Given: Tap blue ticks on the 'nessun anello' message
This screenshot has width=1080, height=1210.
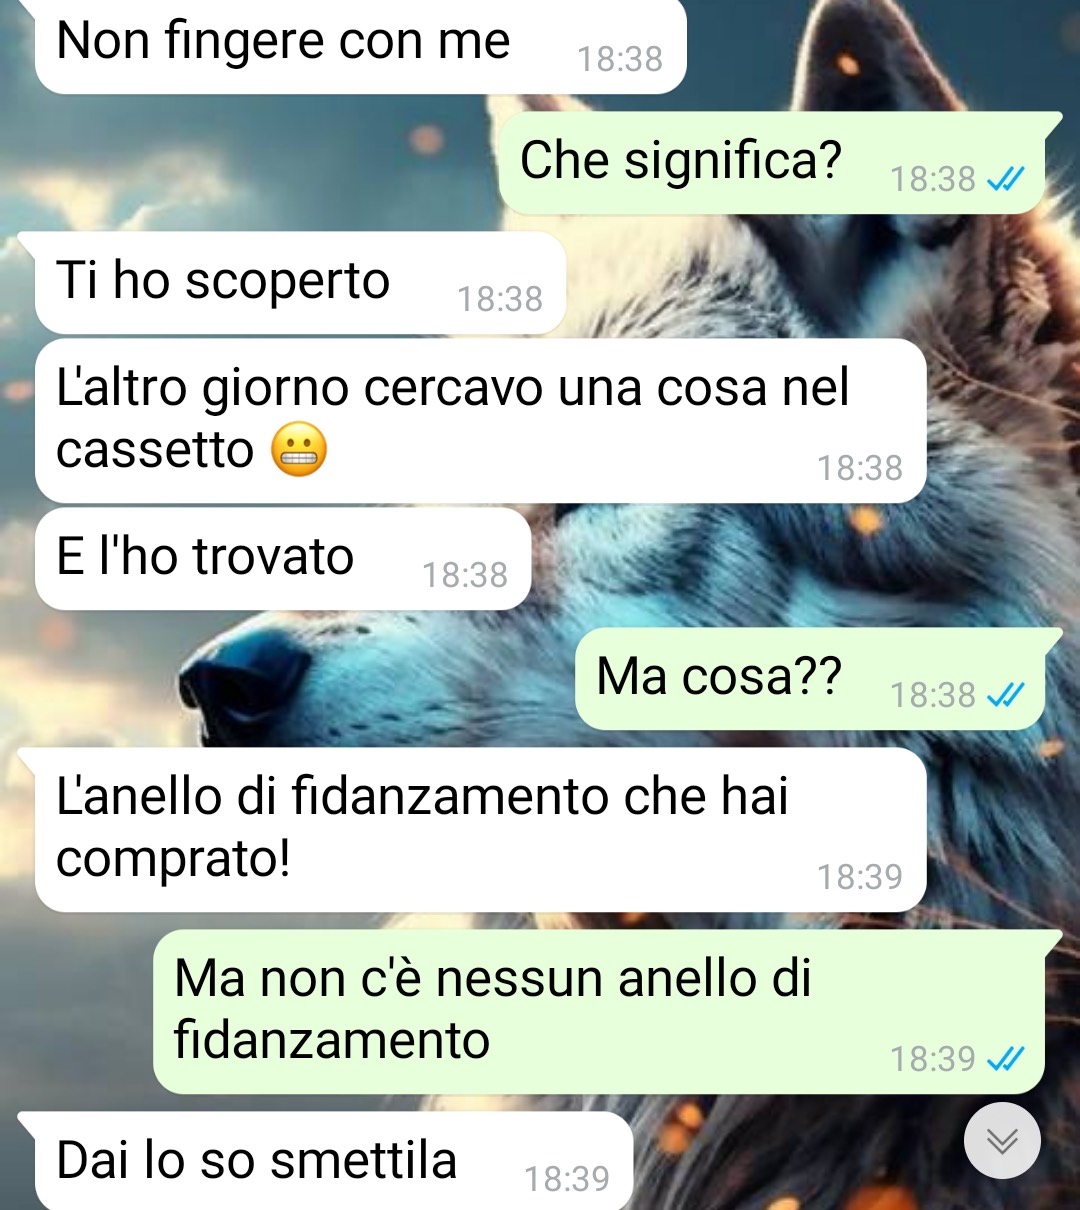Looking at the screenshot, I should click(1005, 1059).
